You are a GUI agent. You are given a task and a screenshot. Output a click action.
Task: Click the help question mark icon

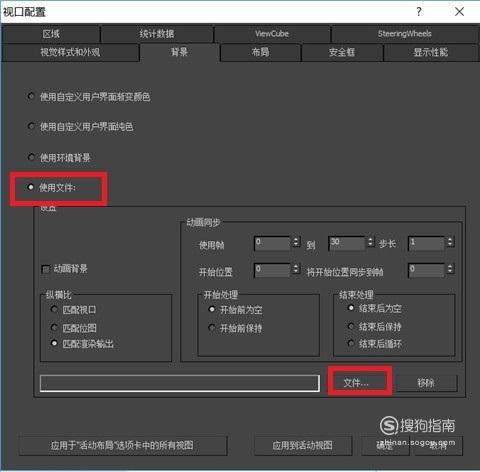[x=419, y=12]
